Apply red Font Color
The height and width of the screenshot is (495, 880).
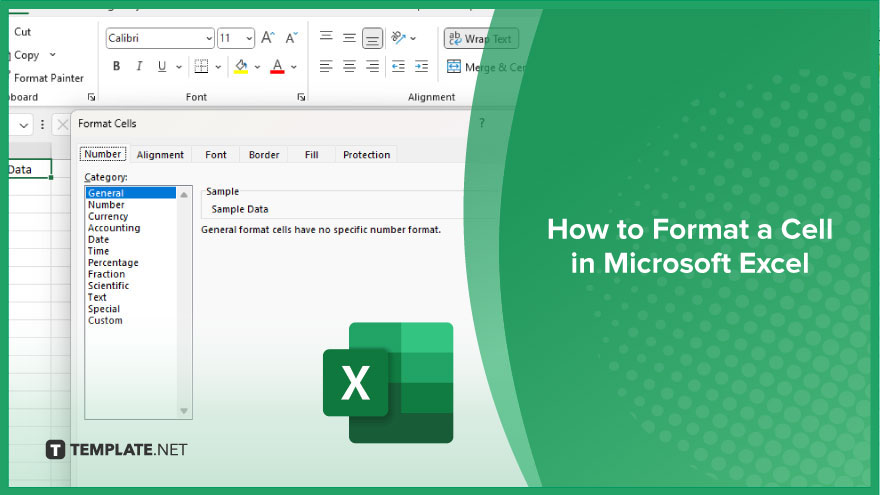(x=277, y=66)
